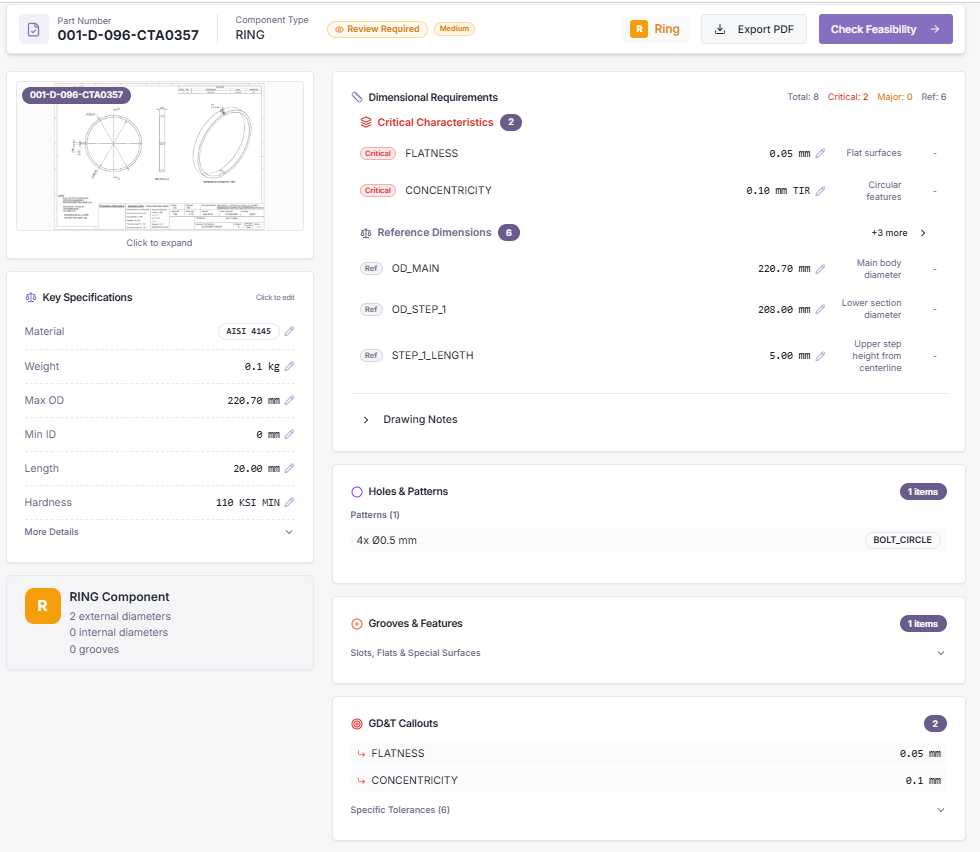980x852 pixels.
Task: Click the pencil icon for Max OD
Action: click(290, 400)
